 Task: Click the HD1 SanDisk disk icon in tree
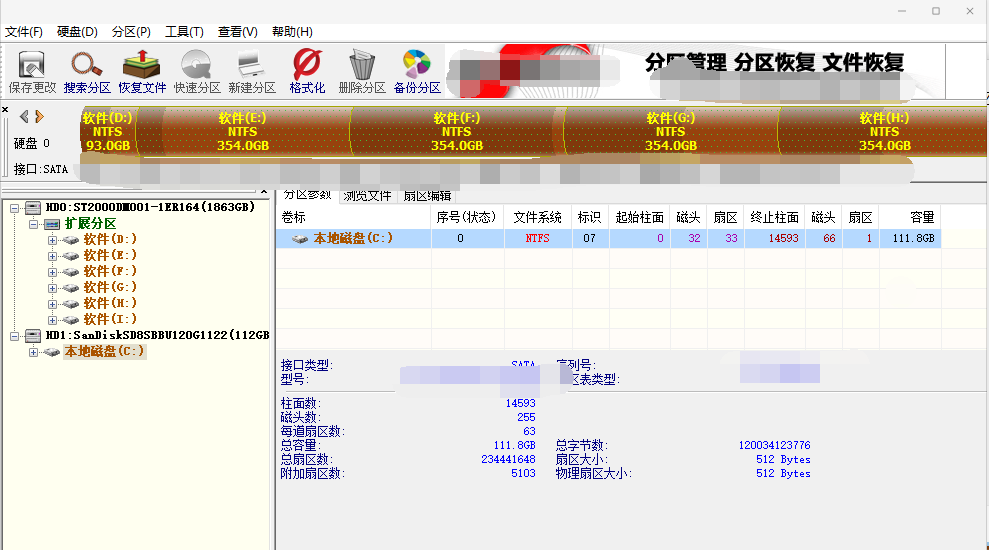tap(33, 336)
